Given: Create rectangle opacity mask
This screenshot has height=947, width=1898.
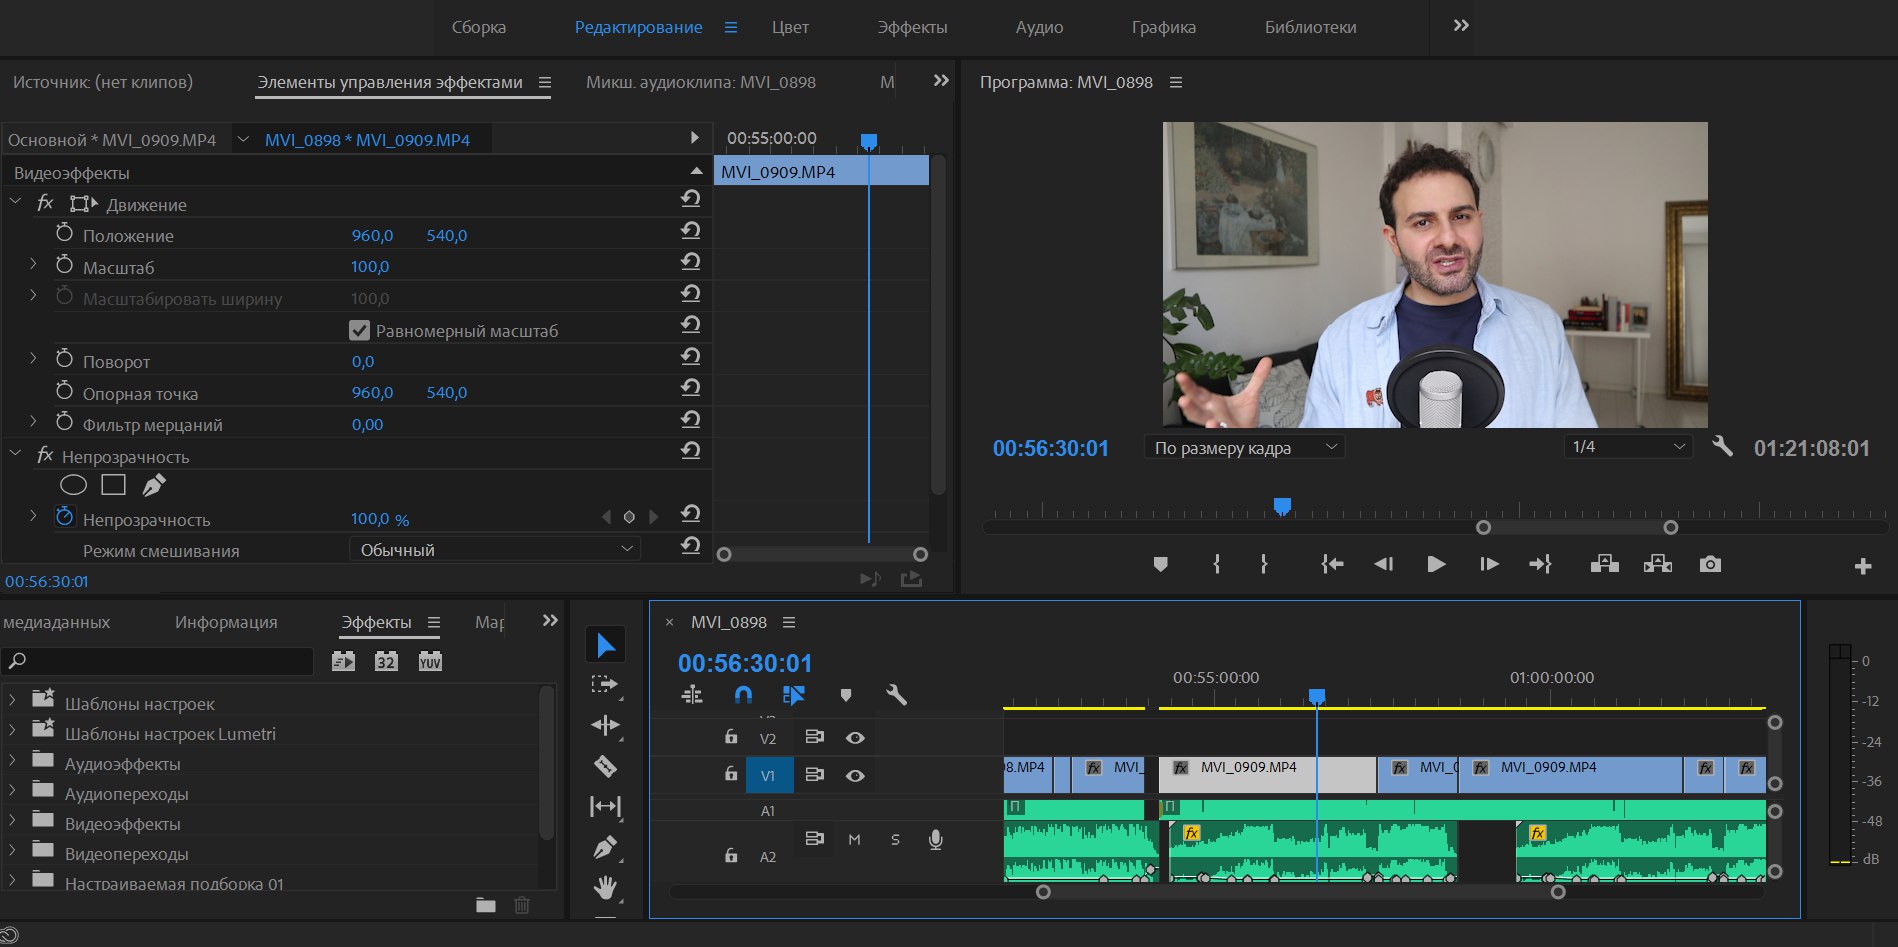Looking at the screenshot, I should 114,485.
